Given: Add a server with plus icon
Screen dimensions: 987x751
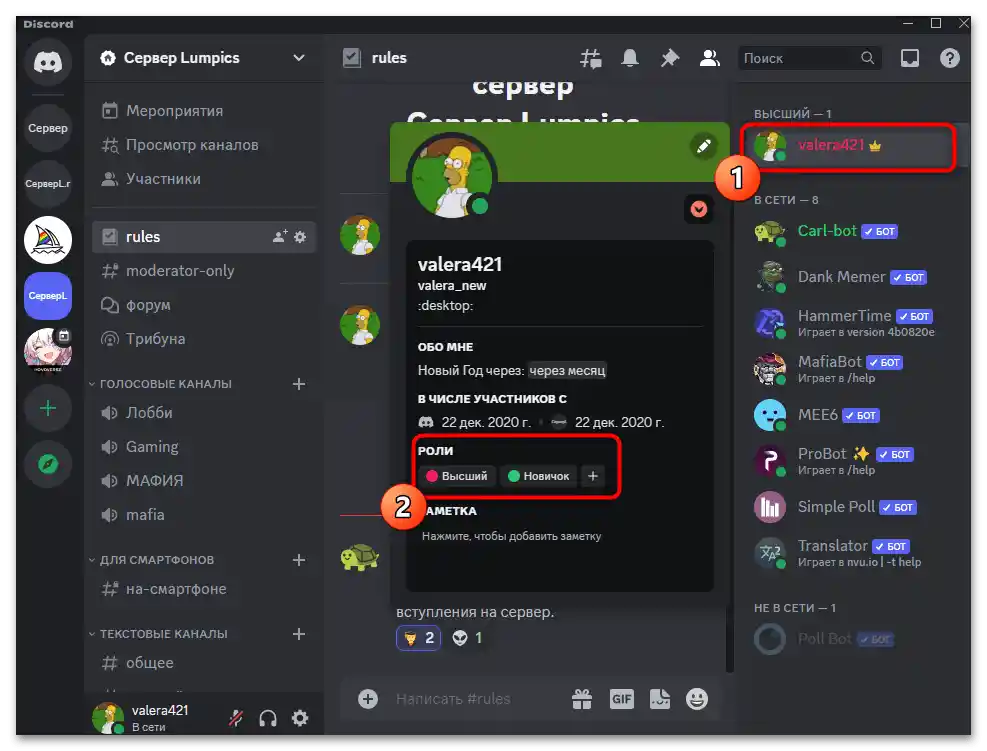Looking at the screenshot, I should (x=48, y=409).
